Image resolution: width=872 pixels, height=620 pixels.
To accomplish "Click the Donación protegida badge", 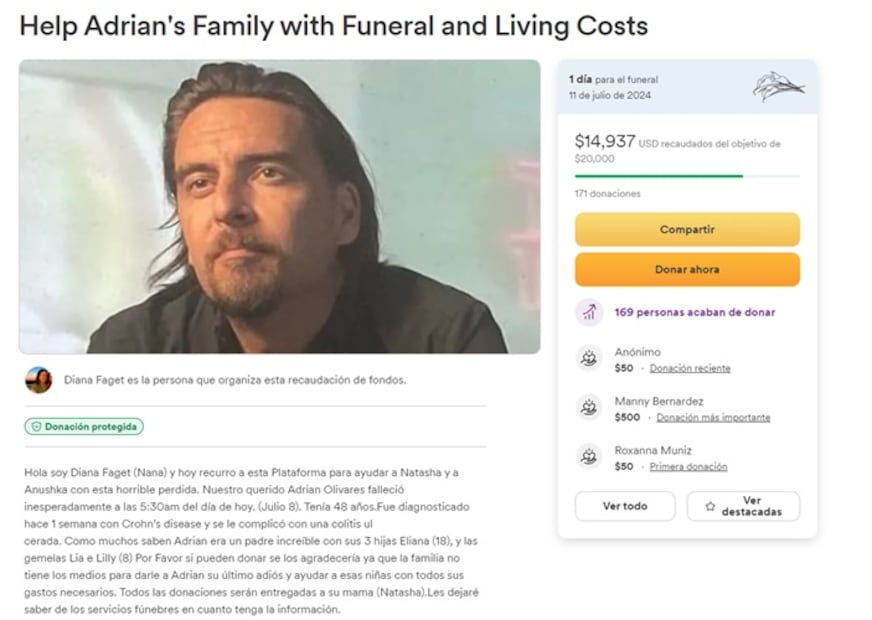I will (x=84, y=427).
